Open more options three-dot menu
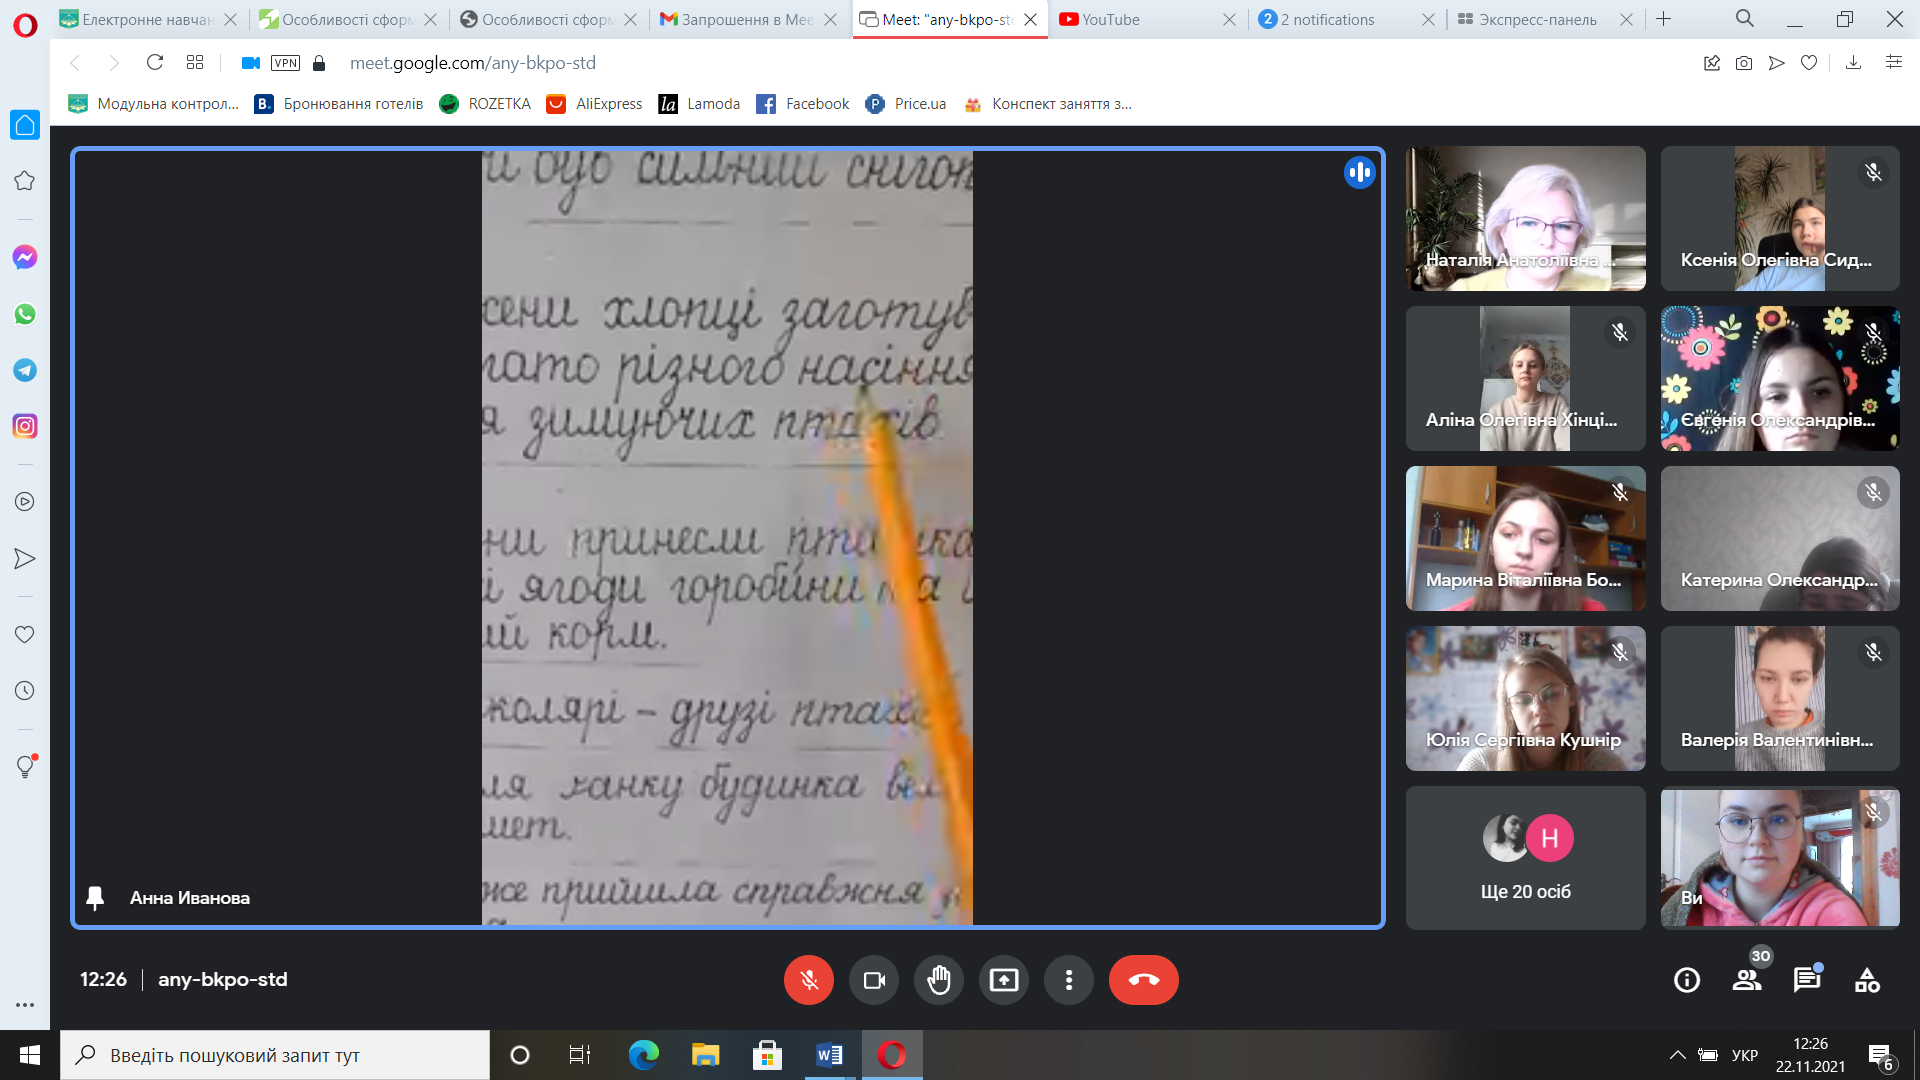 coord(1068,980)
